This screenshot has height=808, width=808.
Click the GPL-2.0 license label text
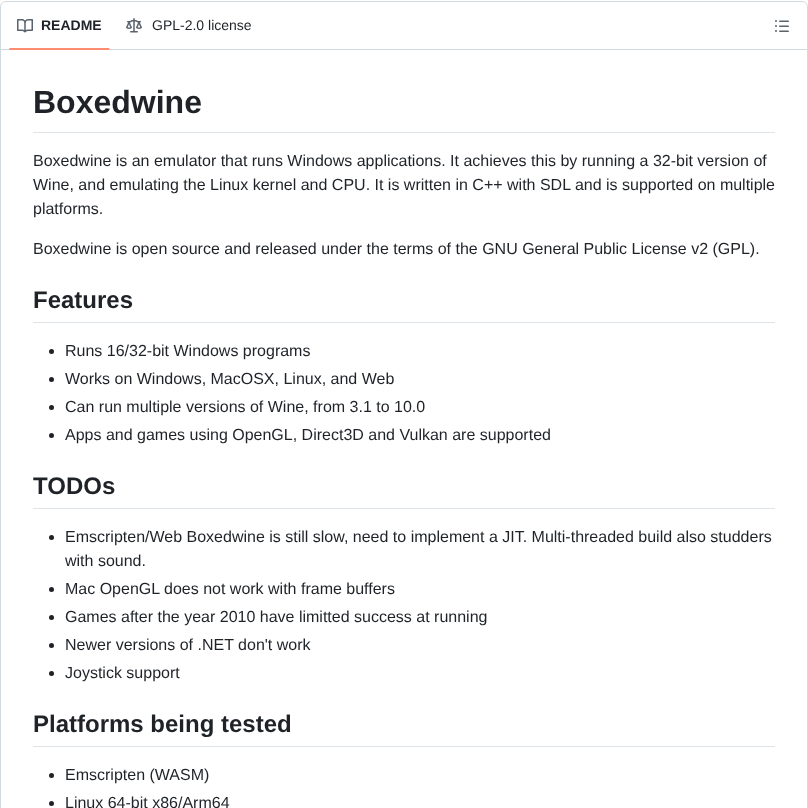tap(201, 26)
